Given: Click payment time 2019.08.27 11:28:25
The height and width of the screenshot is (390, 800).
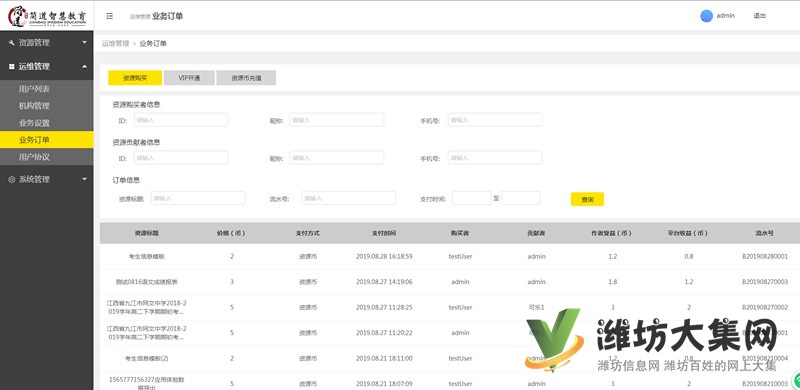Looking at the screenshot, I should (384, 307).
